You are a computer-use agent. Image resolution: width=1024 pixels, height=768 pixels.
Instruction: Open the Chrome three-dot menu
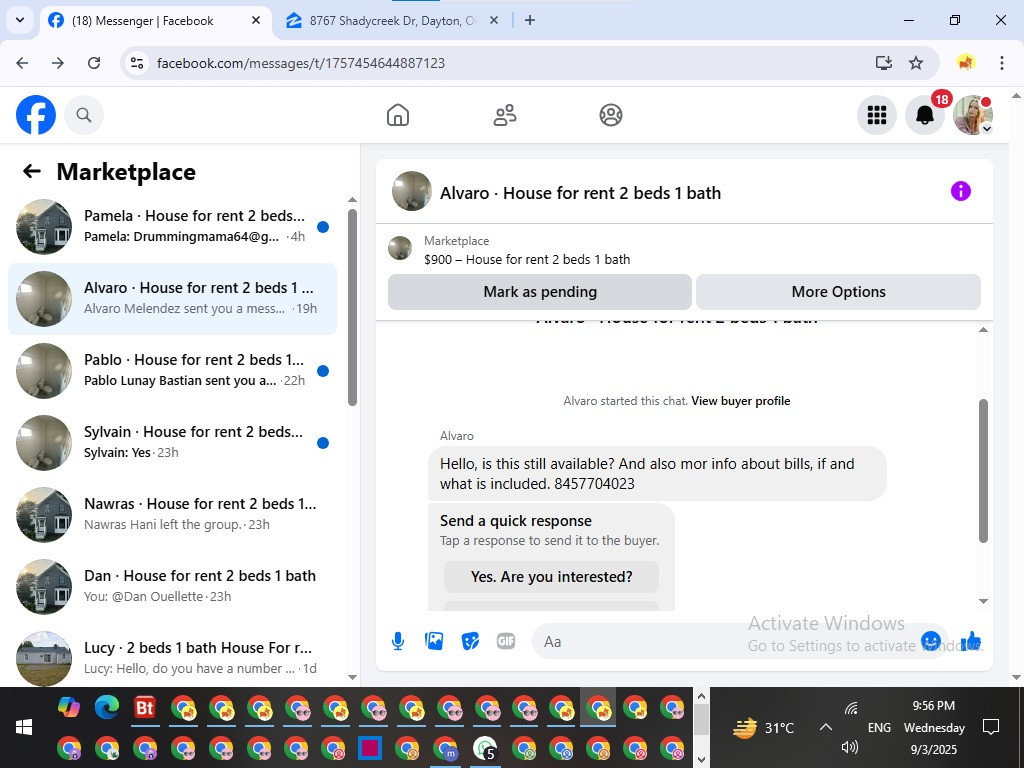(1002, 63)
